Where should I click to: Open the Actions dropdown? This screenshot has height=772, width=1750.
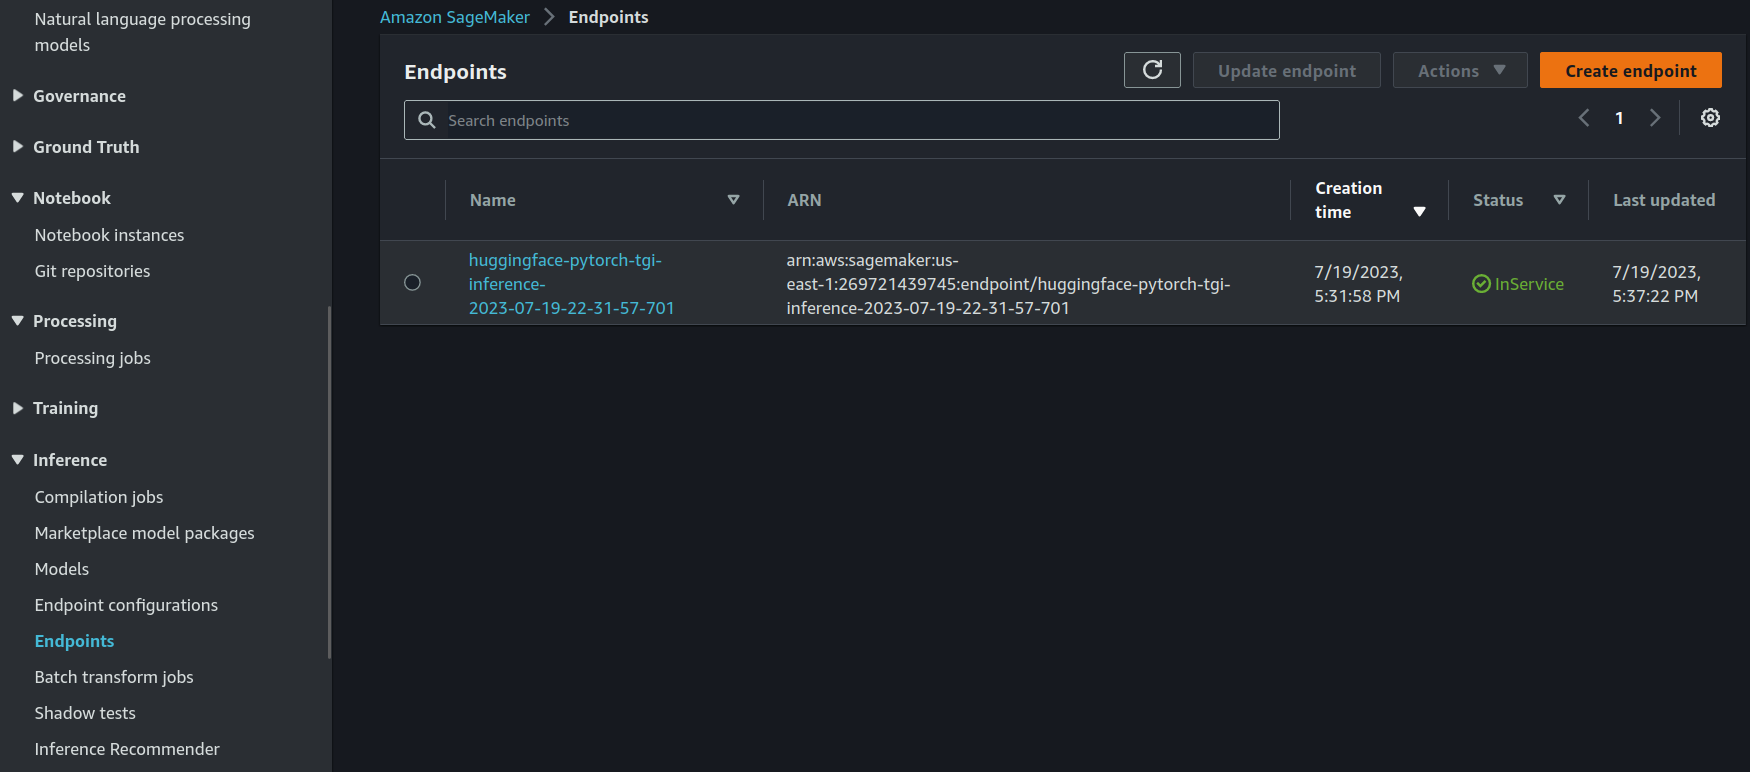point(1460,70)
